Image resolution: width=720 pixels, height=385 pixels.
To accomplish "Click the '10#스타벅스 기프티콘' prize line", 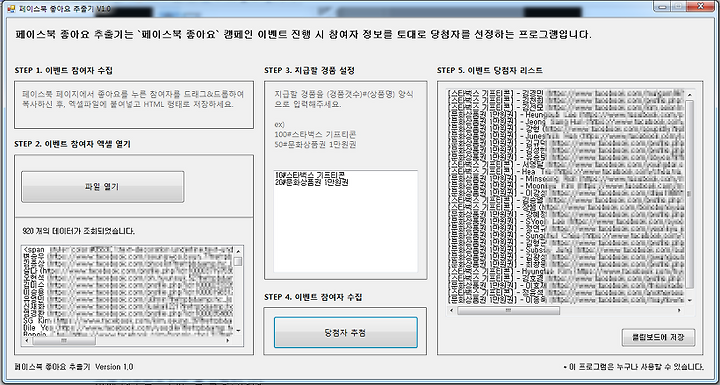I will [x=310, y=175].
